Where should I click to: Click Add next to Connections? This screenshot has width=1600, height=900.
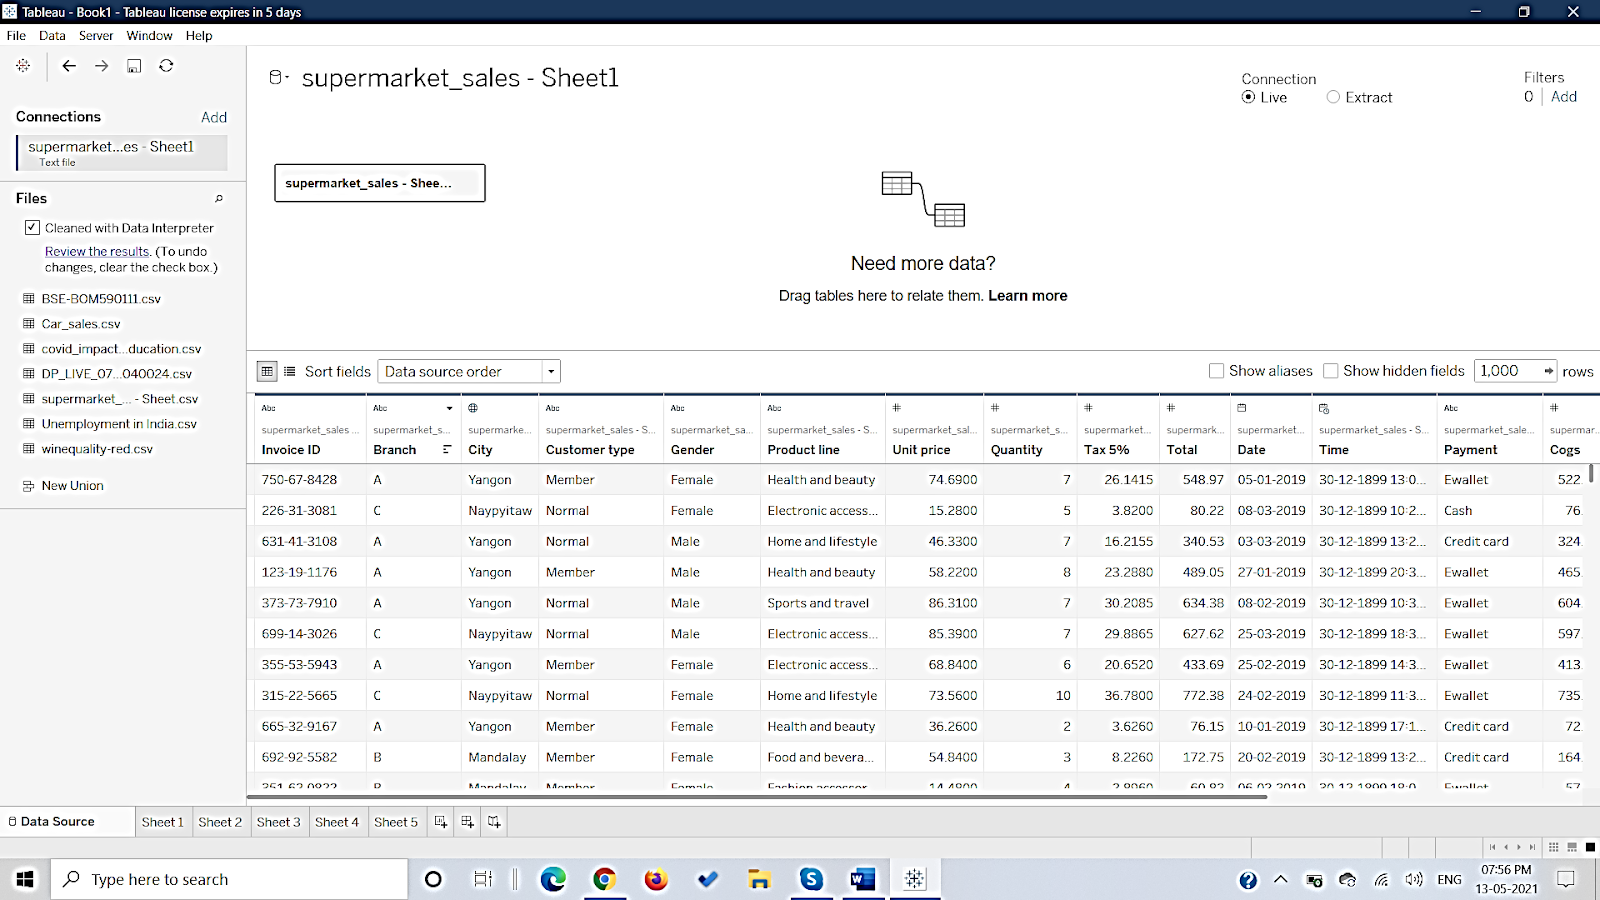(214, 117)
